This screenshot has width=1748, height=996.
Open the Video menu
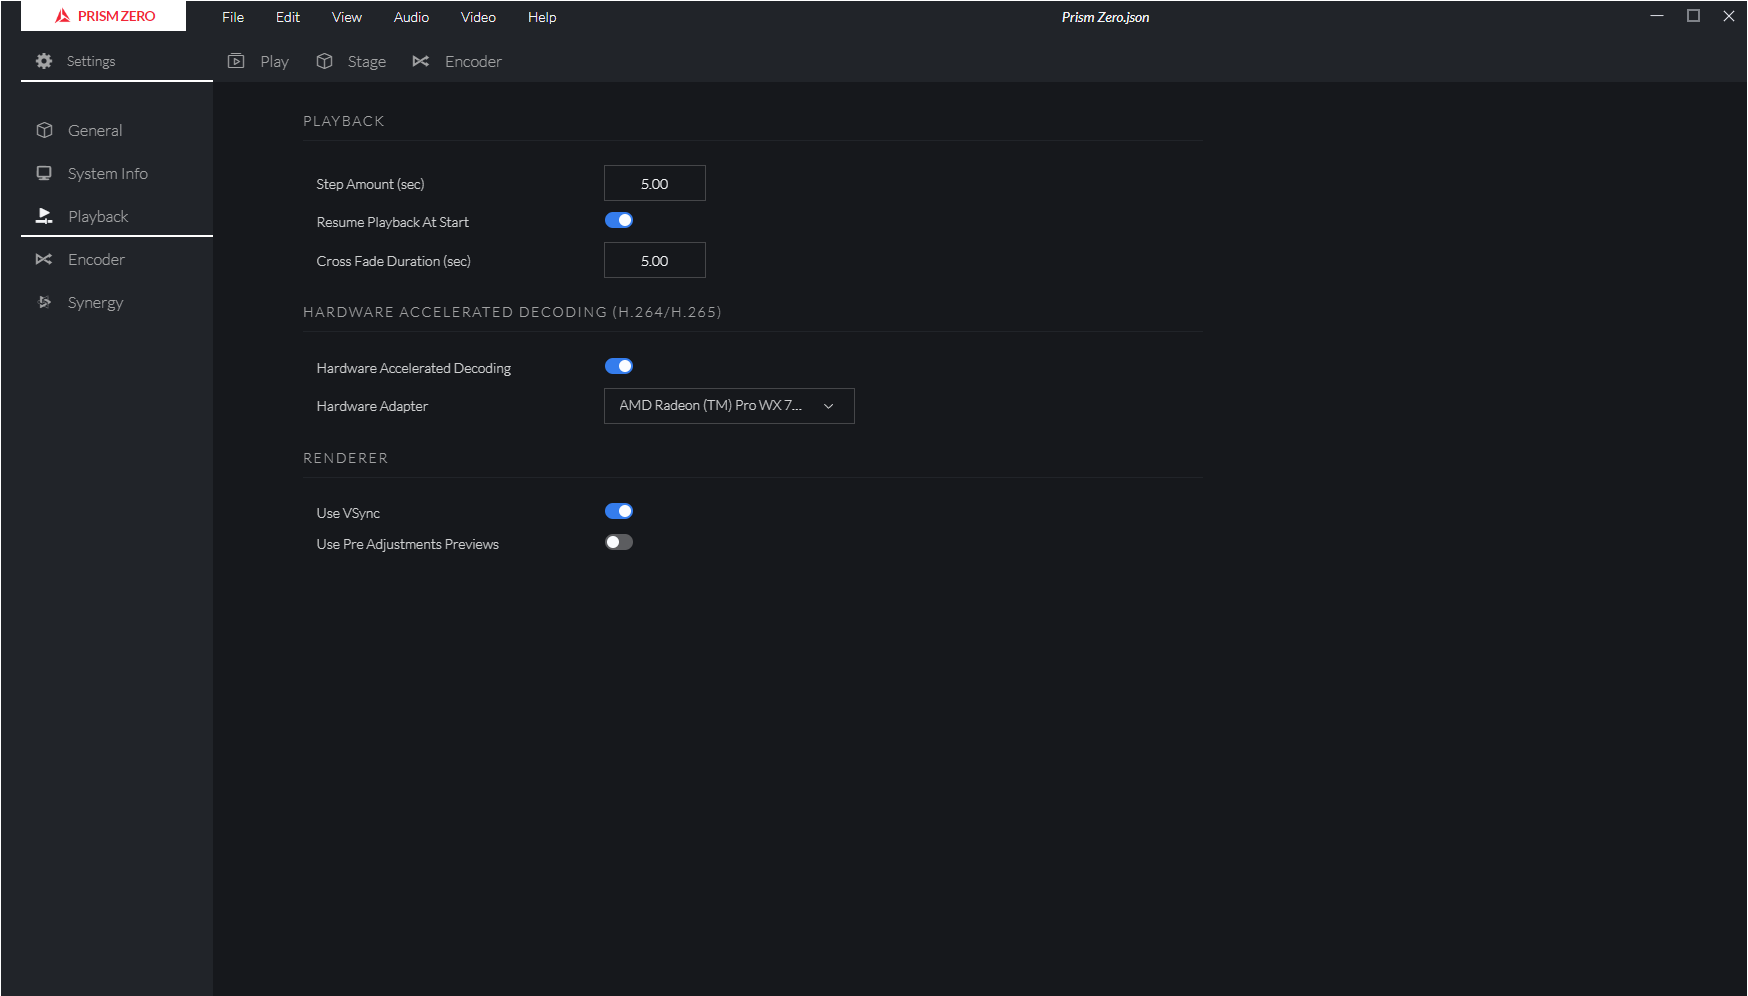click(478, 17)
